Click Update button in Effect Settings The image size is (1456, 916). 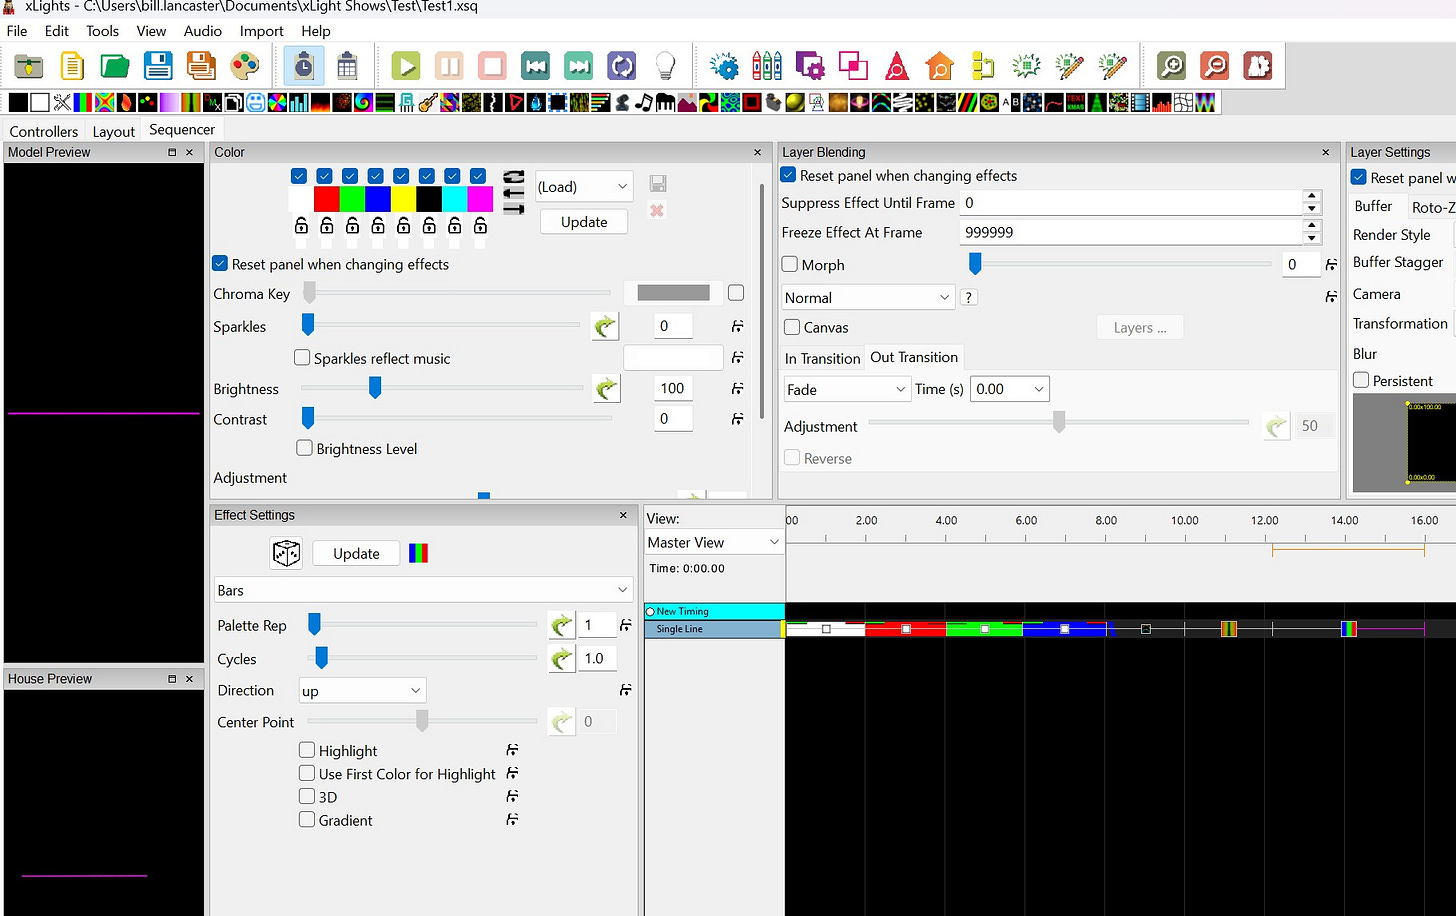pyautogui.click(x=356, y=553)
